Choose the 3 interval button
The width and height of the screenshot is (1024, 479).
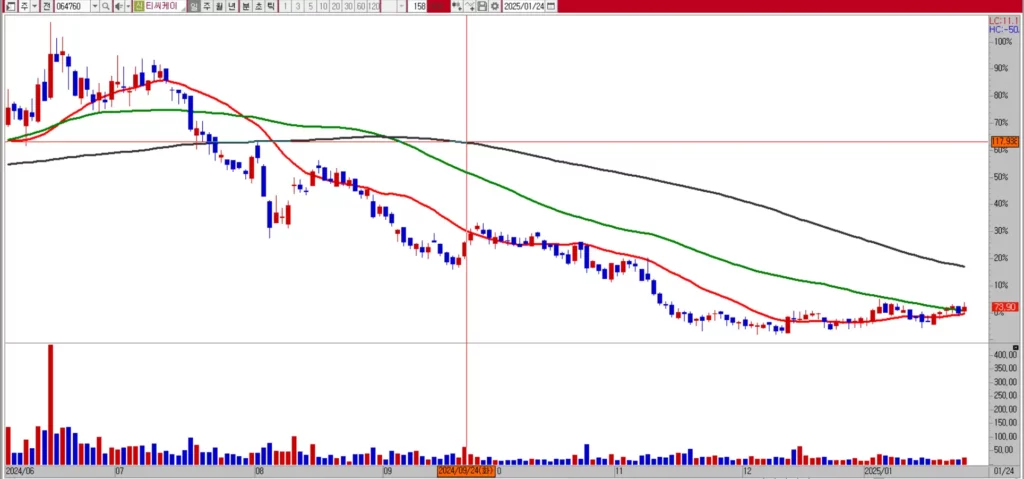pyautogui.click(x=298, y=7)
